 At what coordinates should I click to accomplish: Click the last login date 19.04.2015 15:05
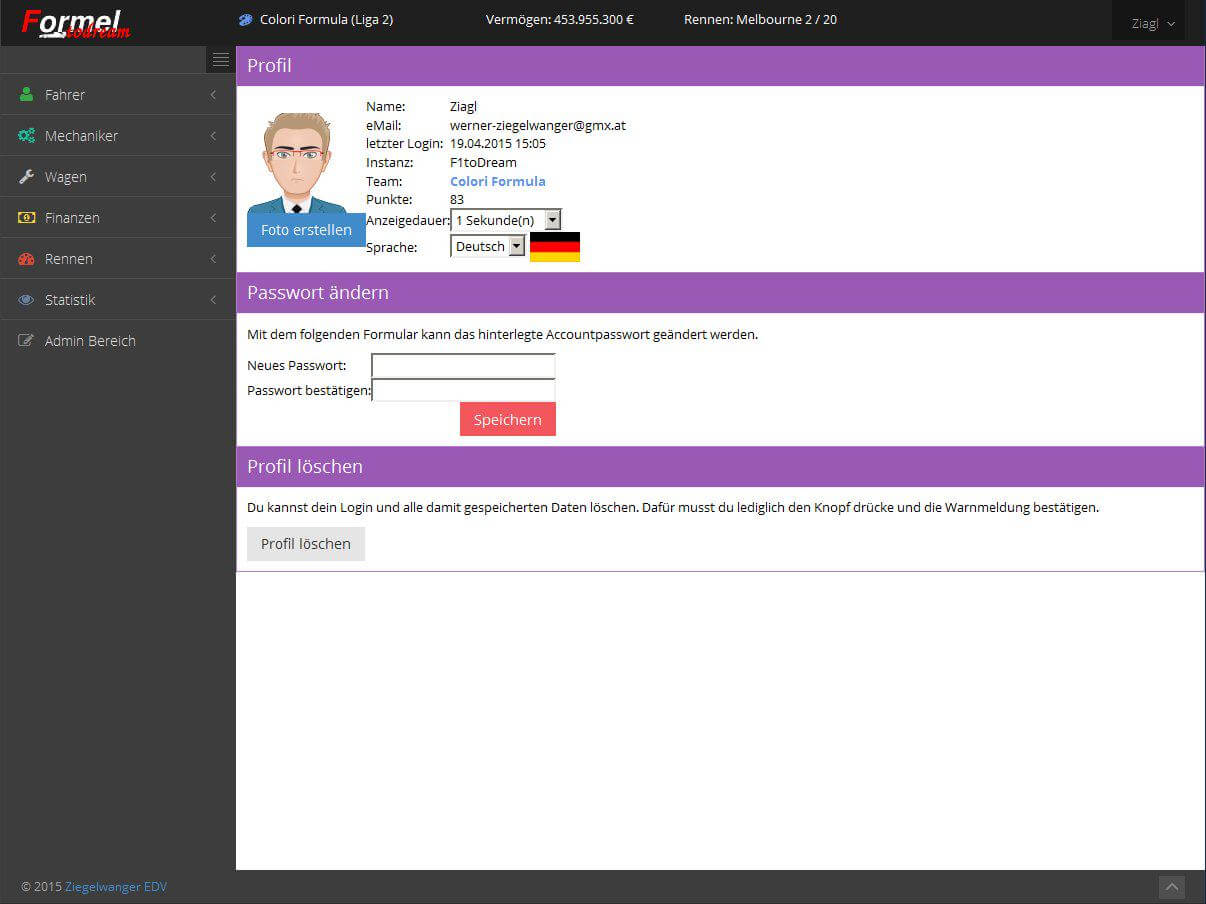498,143
